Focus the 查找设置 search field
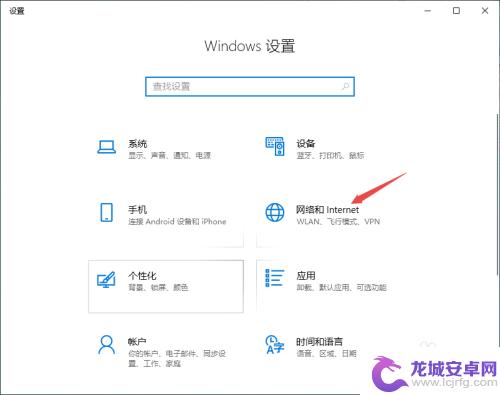Image resolution: width=500 pixels, height=395 pixels. click(250, 87)
